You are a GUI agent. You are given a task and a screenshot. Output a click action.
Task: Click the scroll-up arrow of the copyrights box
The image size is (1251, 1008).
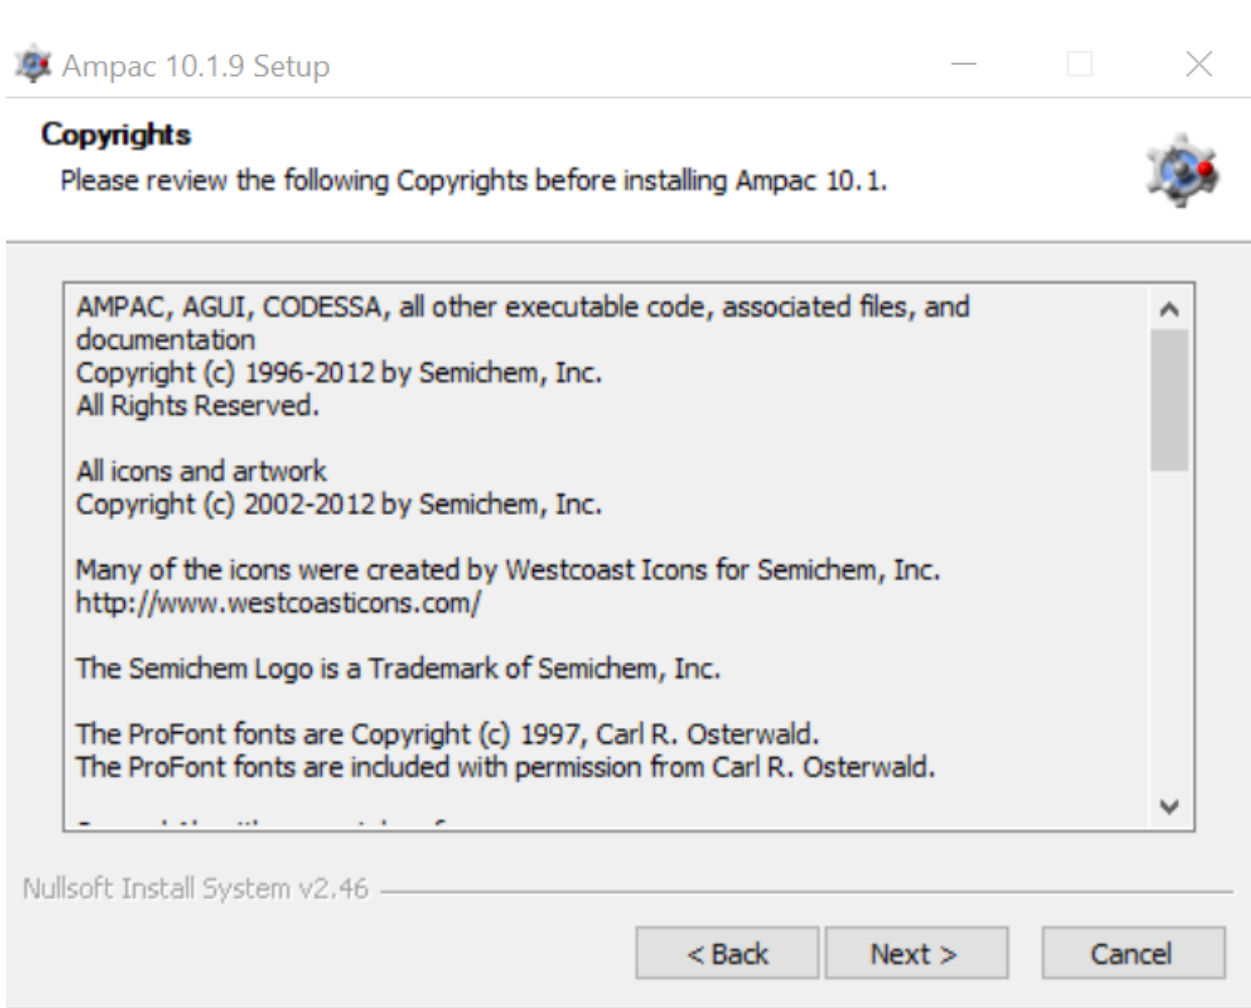coord(1169,309)
